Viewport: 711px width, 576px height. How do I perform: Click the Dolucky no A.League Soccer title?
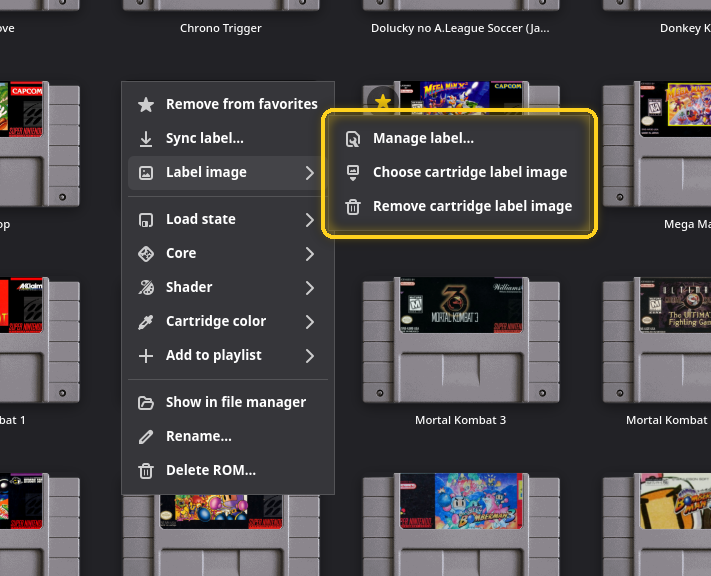tap(460, 28)
